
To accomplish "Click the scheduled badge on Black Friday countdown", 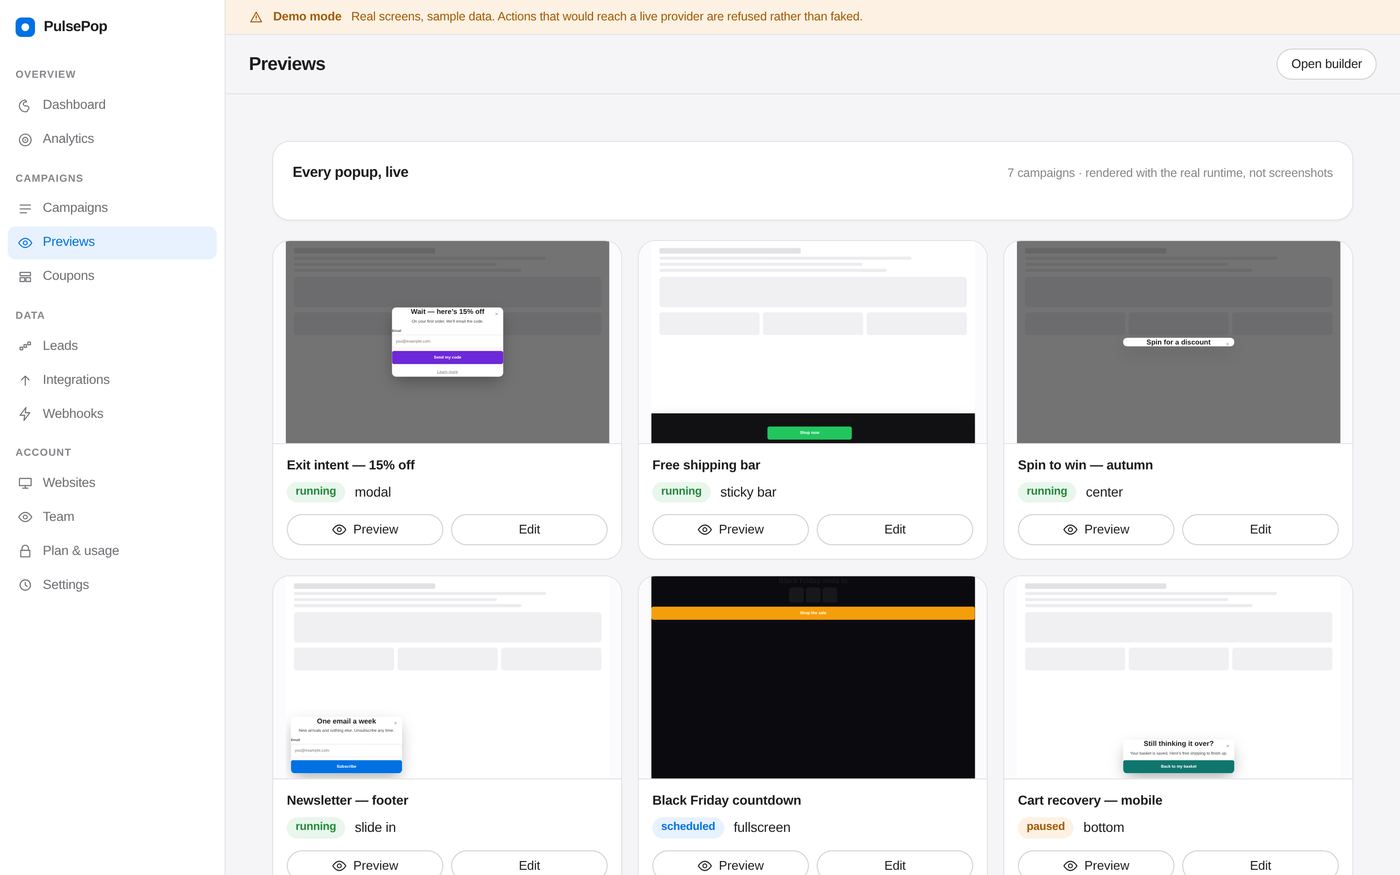I will (688, 827).
